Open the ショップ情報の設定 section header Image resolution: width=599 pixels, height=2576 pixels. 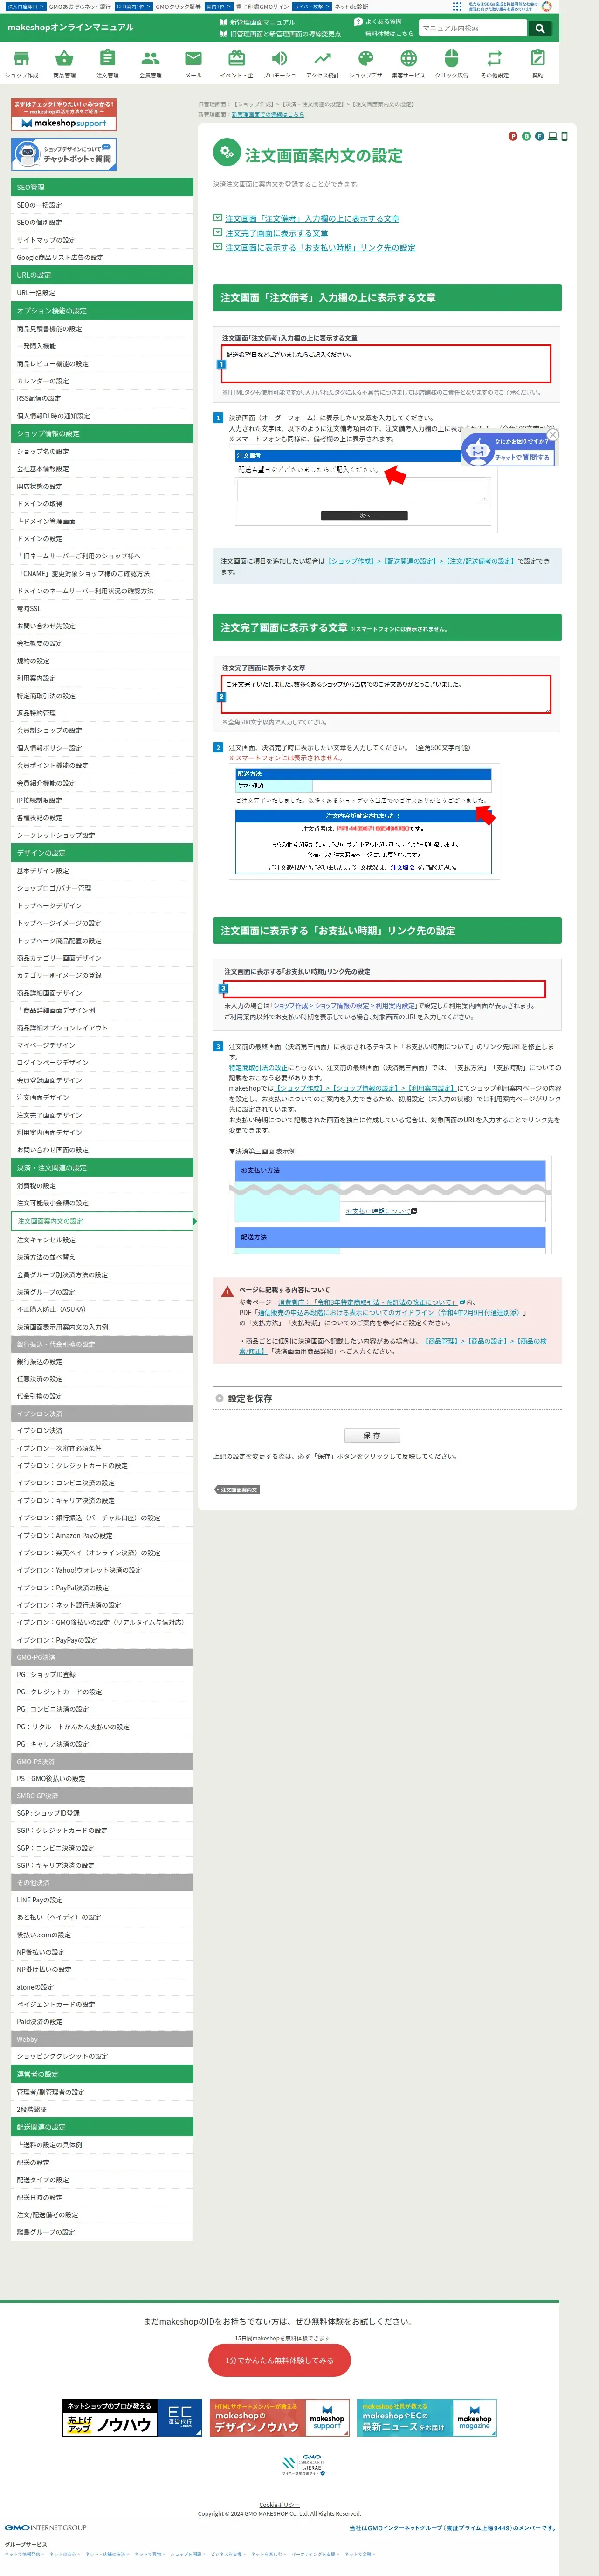click(102, 433)
